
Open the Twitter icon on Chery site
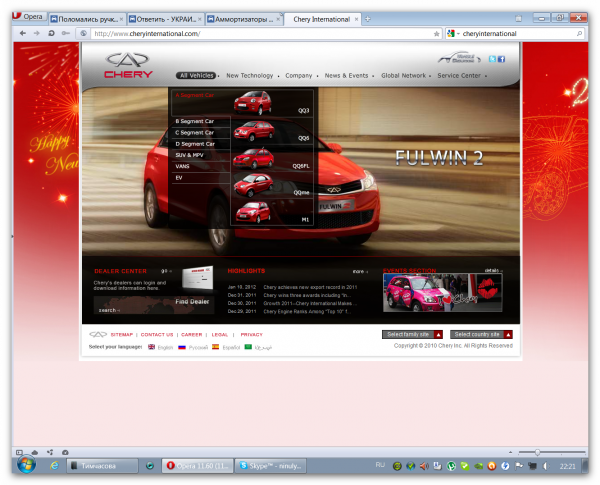[x=492, y=59]
